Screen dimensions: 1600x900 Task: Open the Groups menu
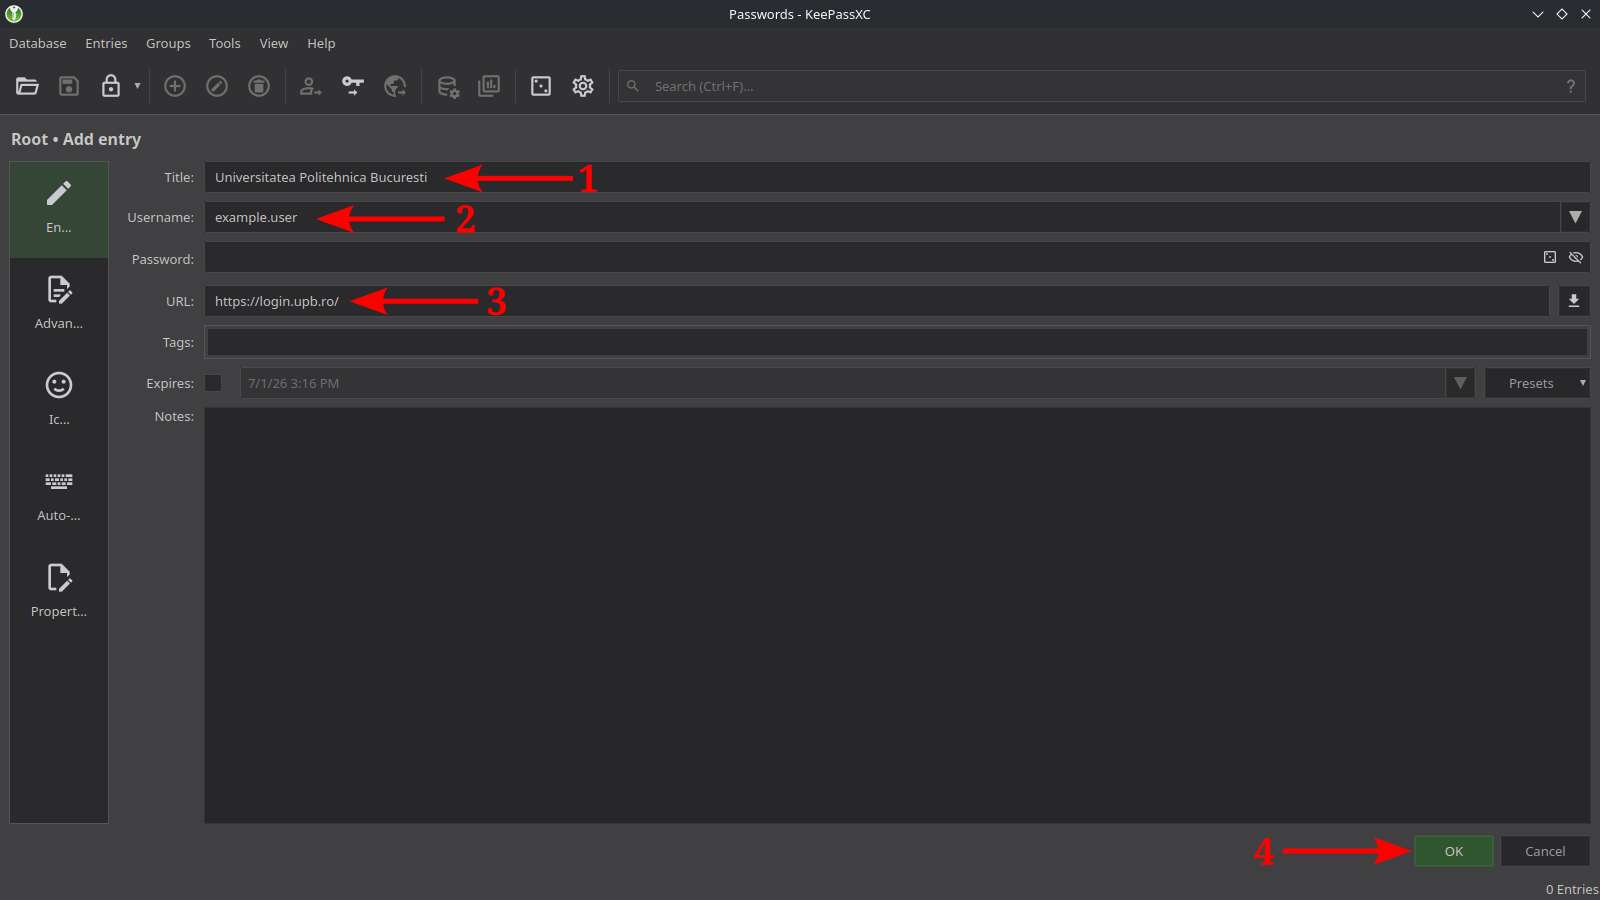(168, 43)
